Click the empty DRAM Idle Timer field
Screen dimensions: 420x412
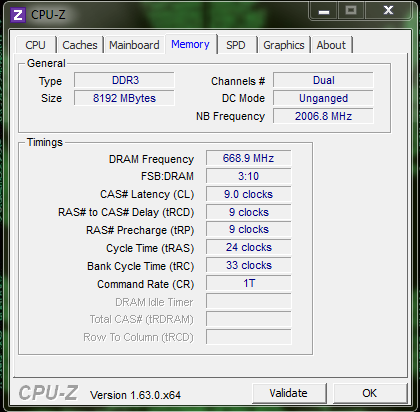(x=249, y=301)
